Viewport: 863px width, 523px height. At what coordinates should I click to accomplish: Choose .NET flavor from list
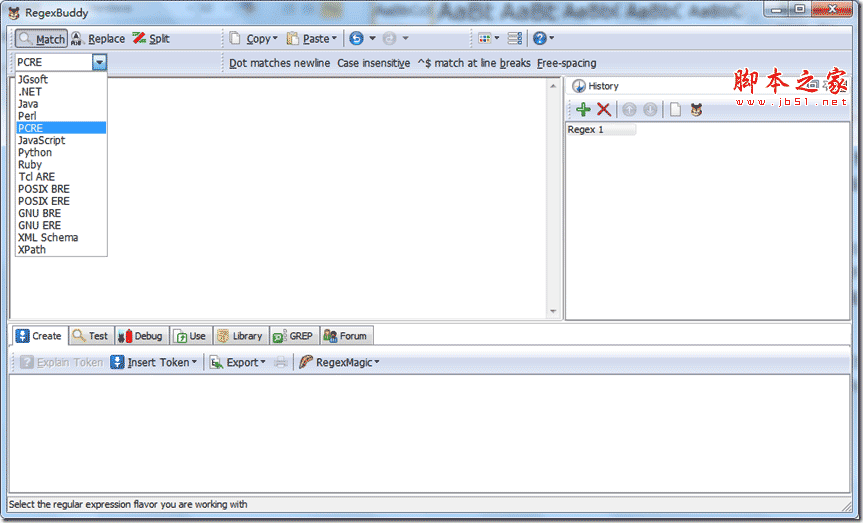[61, 91]
